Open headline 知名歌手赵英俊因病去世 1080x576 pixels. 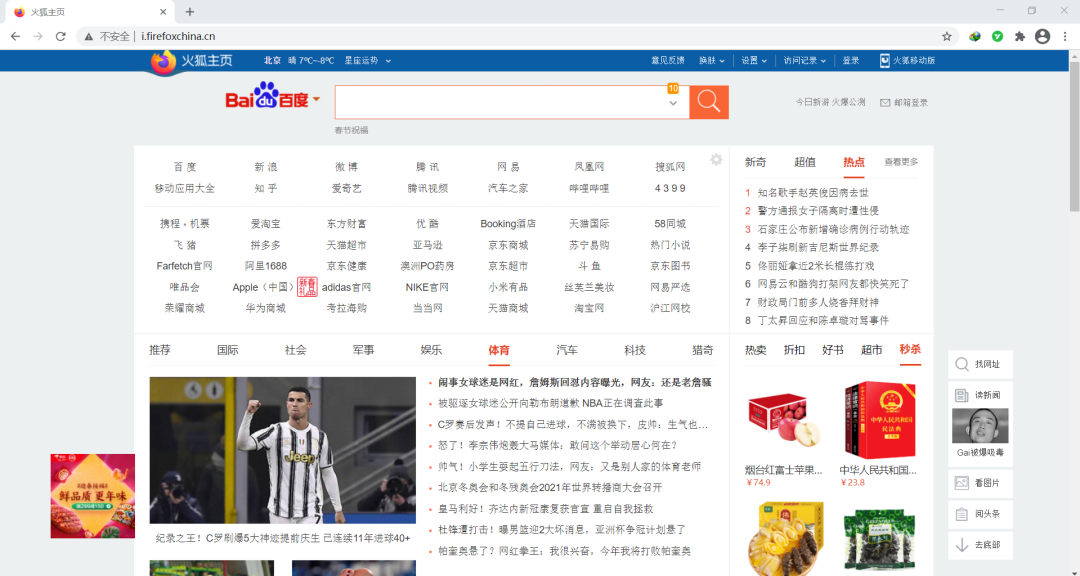[x=813, y=193]
